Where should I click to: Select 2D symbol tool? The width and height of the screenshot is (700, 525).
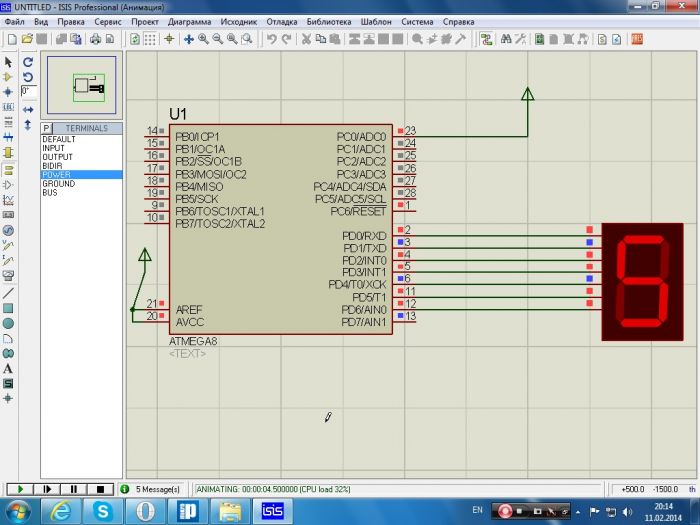(x=8, y=383)
